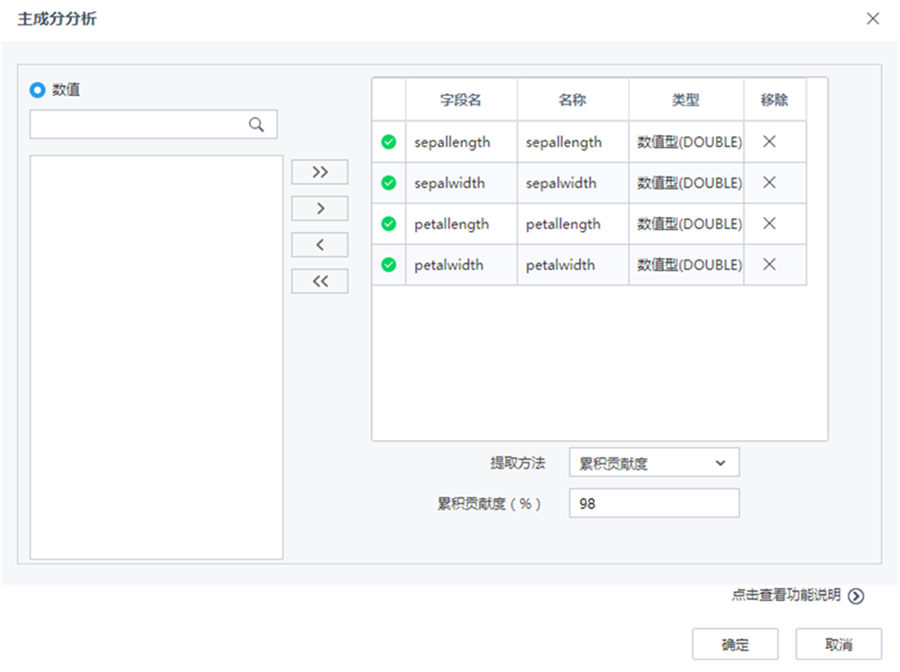Image resolution: width=900 pixels, height=672 pixels.
Task: Toggle the green check on sepallength row
Action: [x=388, y=142]
